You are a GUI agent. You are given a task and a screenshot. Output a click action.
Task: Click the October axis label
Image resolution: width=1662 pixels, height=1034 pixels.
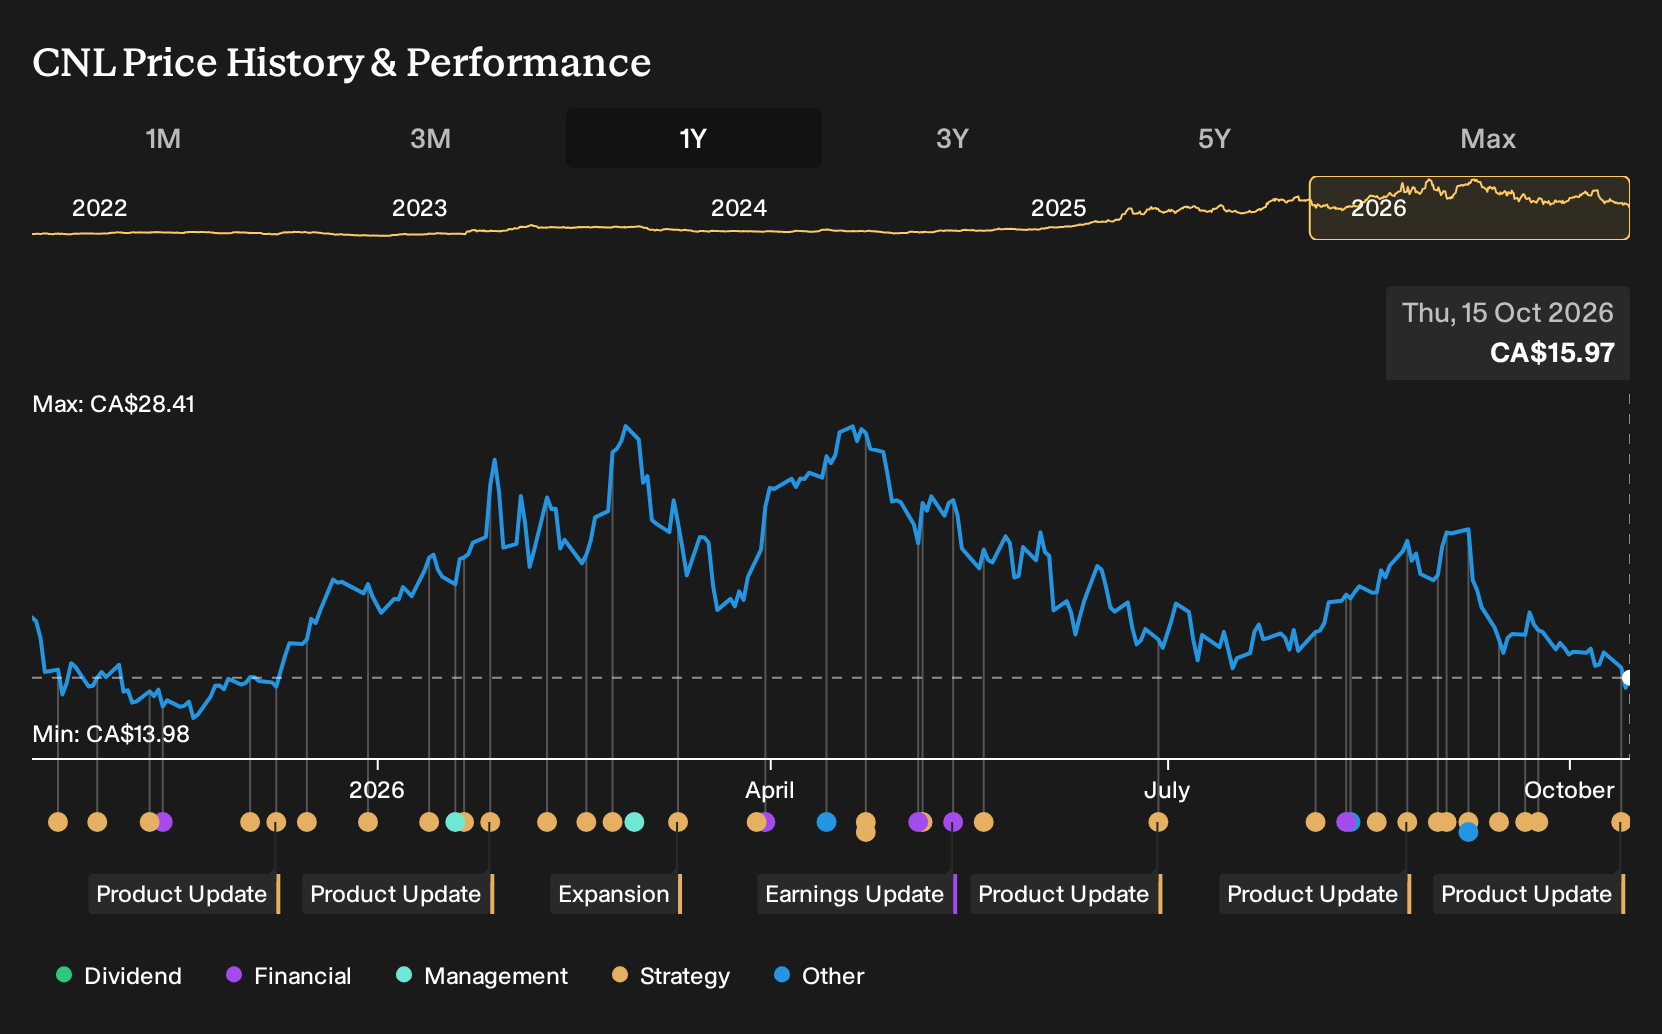(1569, 790)
